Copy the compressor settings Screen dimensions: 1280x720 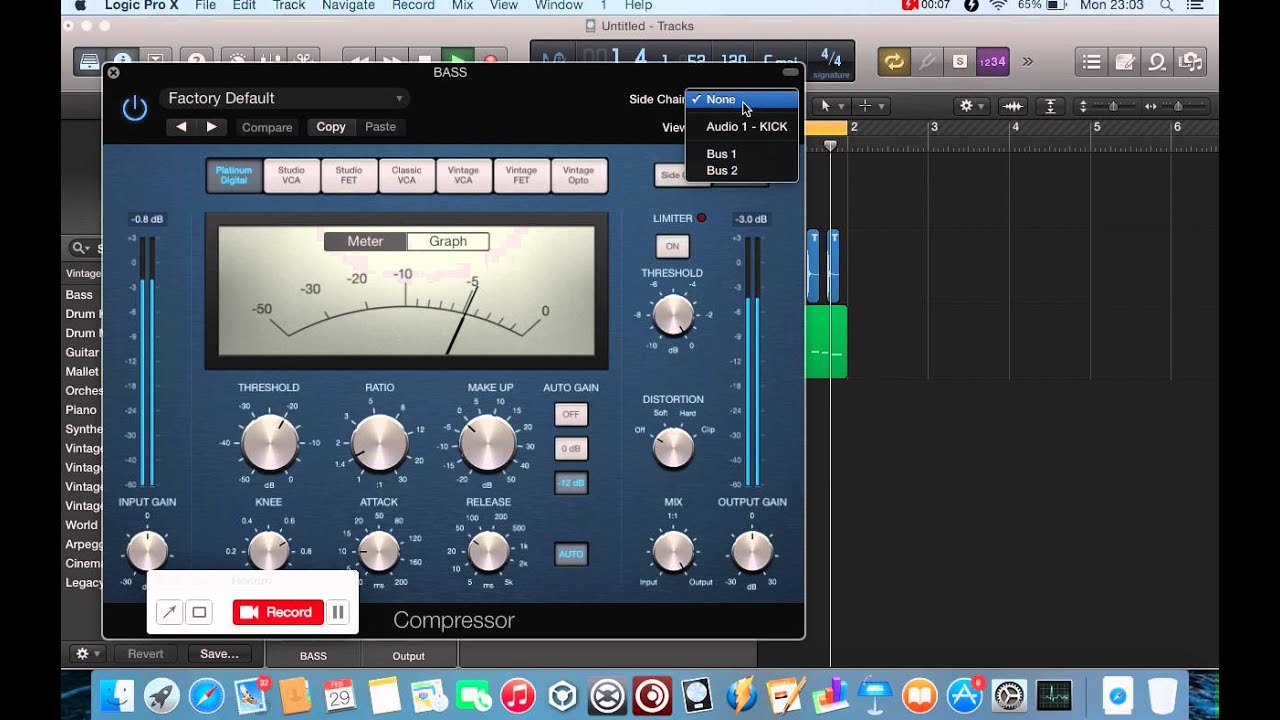pos(331,127)
